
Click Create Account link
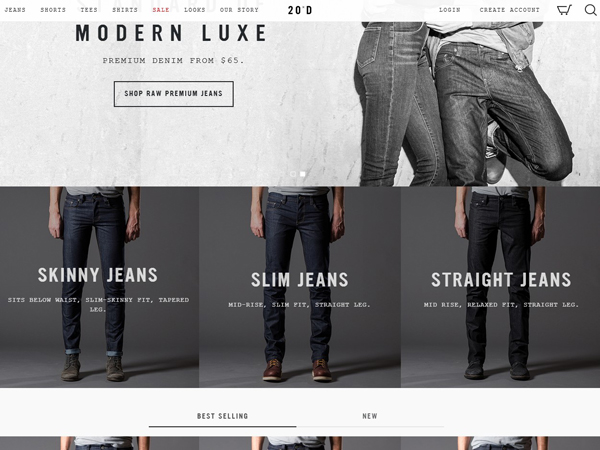tap(510, 10)
